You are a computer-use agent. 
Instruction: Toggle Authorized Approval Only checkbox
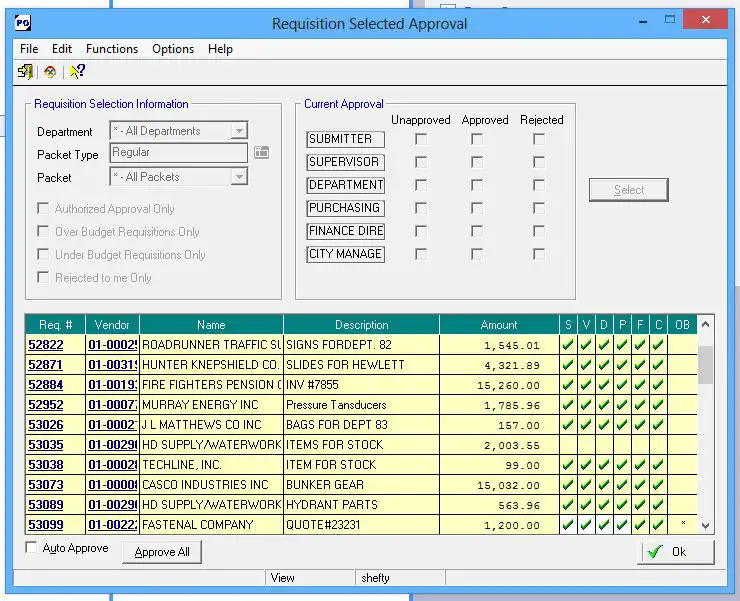(x=43, y=208)
